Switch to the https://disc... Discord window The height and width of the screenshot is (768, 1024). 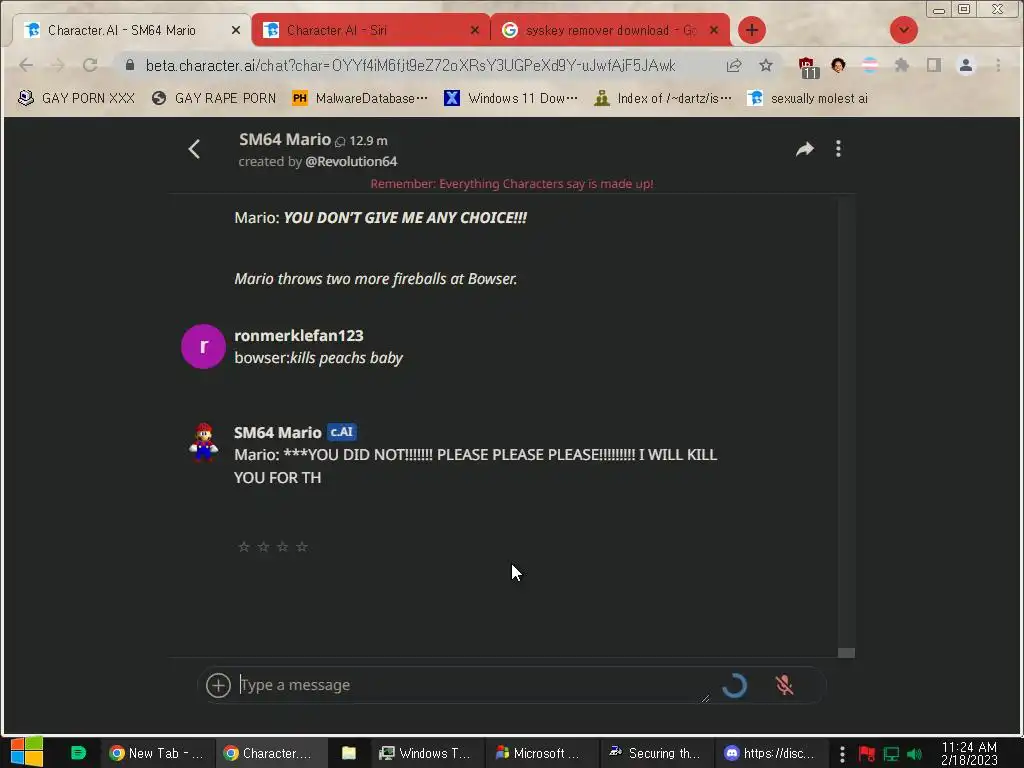point(771,753)
